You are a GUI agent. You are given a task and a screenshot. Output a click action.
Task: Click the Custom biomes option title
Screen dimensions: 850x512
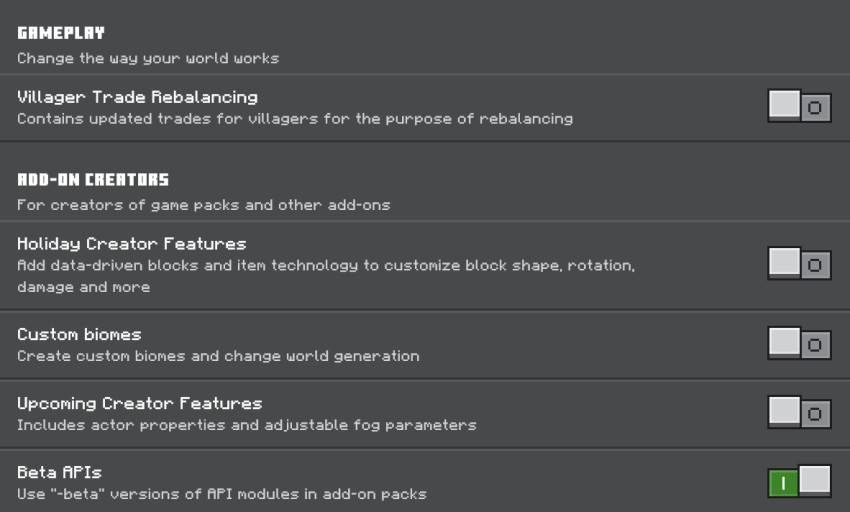79,334
